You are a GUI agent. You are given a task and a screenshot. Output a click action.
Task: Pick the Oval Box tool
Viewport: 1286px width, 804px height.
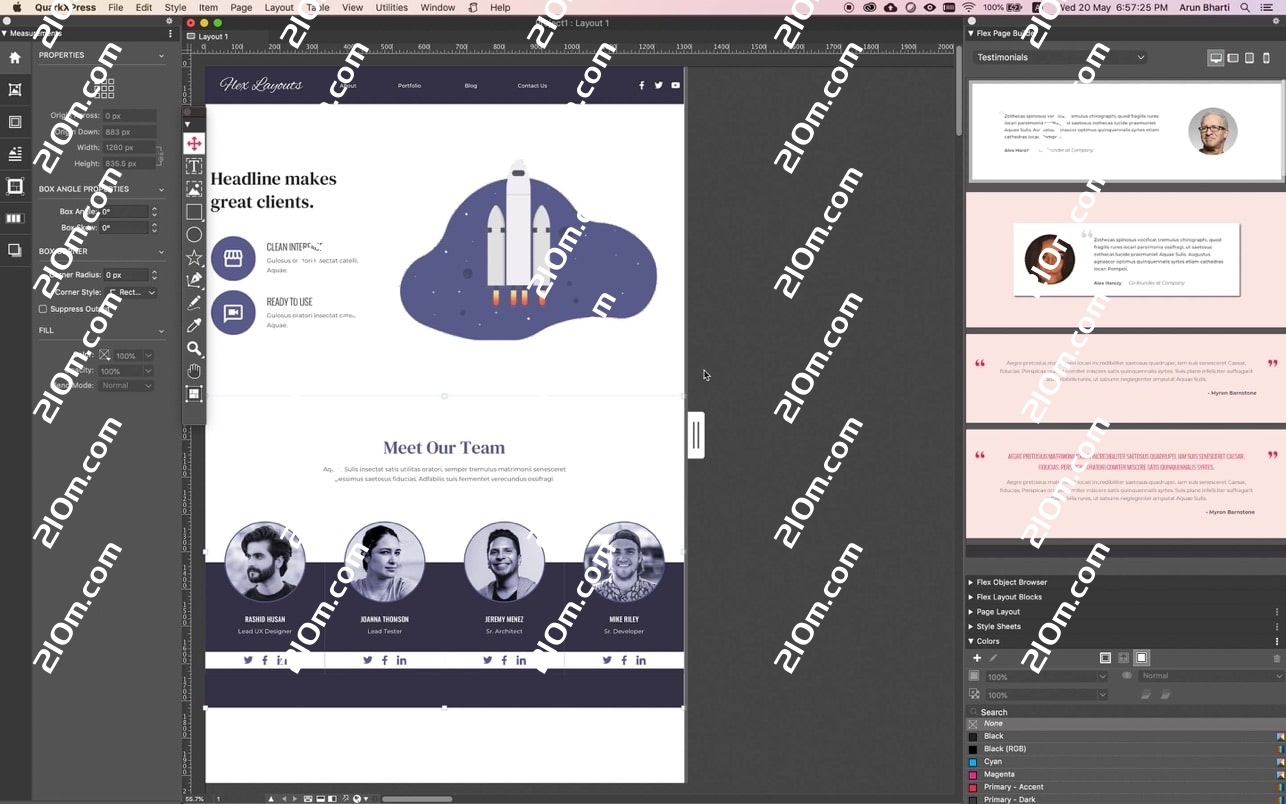point(194,235)
